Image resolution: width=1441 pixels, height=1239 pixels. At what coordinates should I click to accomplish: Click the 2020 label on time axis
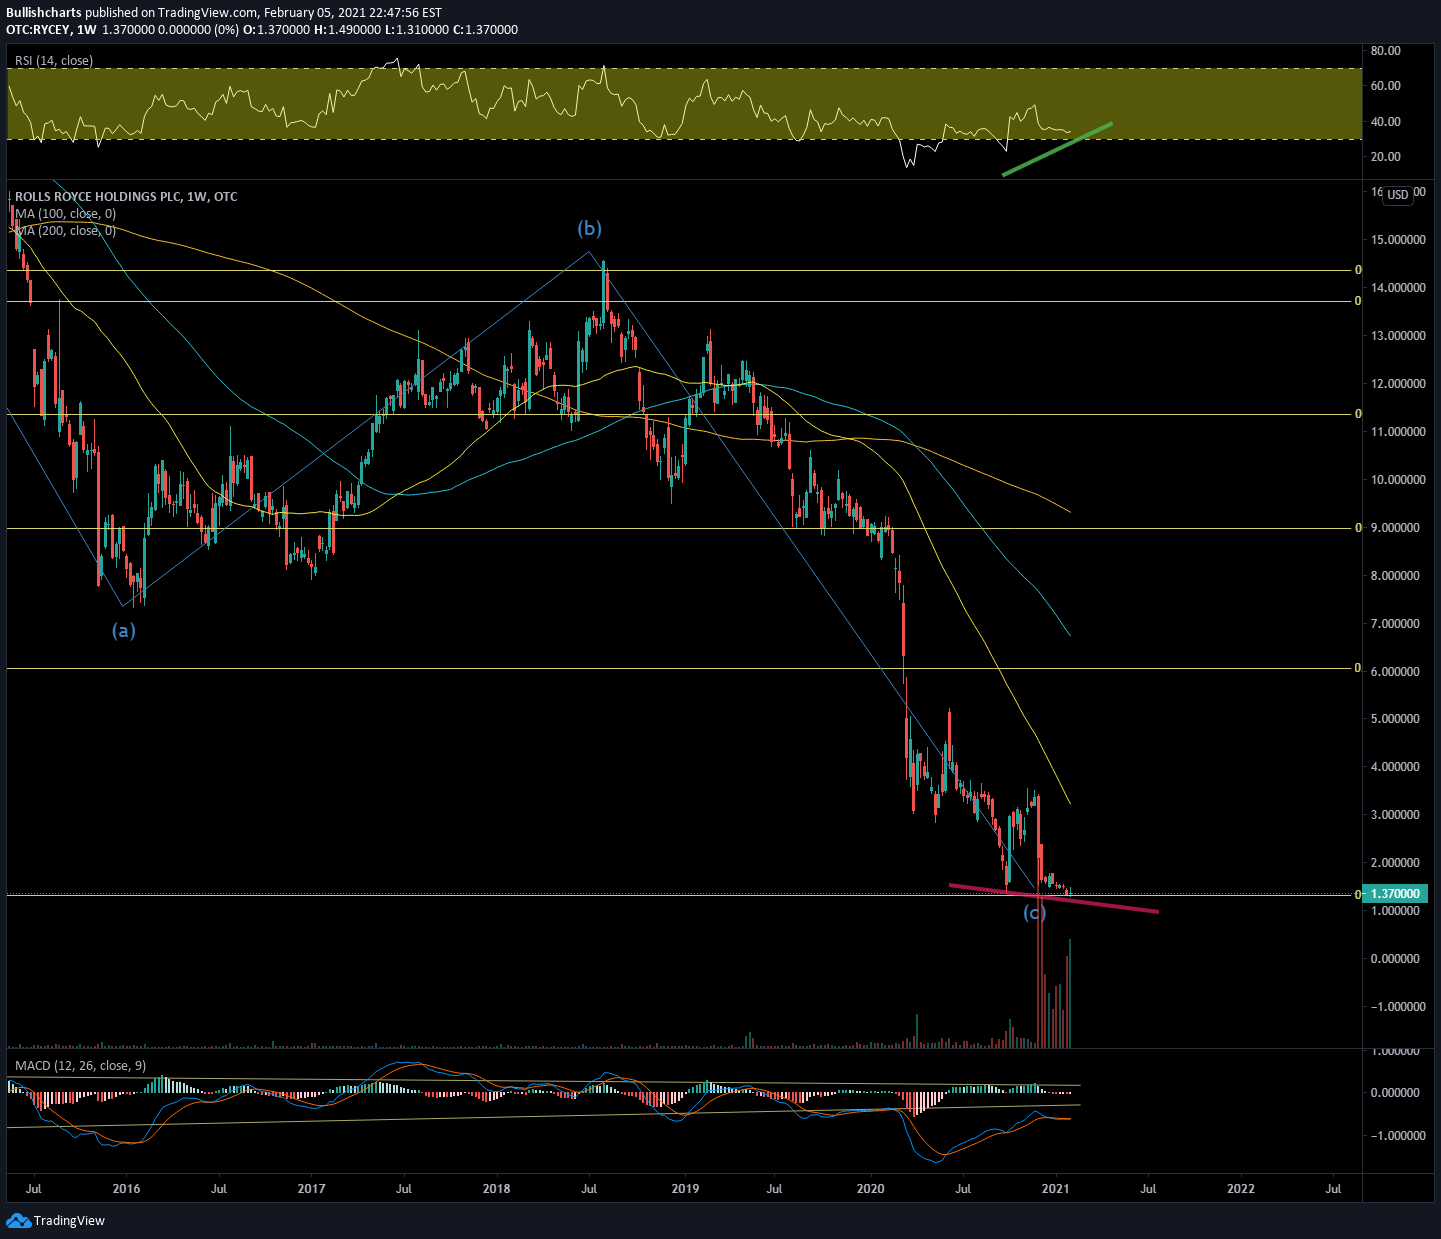pos(871,1189)
